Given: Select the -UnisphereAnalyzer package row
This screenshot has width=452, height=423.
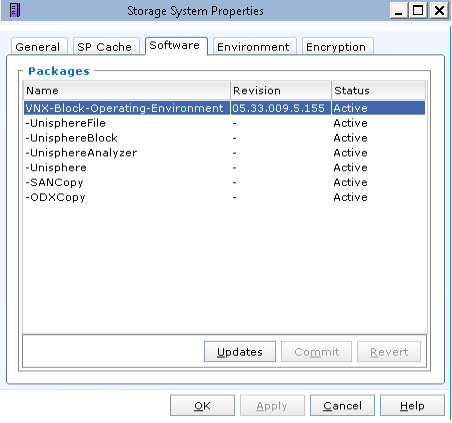Looking at the screenshot, I should pyautogui.click(x=224, y=153).
